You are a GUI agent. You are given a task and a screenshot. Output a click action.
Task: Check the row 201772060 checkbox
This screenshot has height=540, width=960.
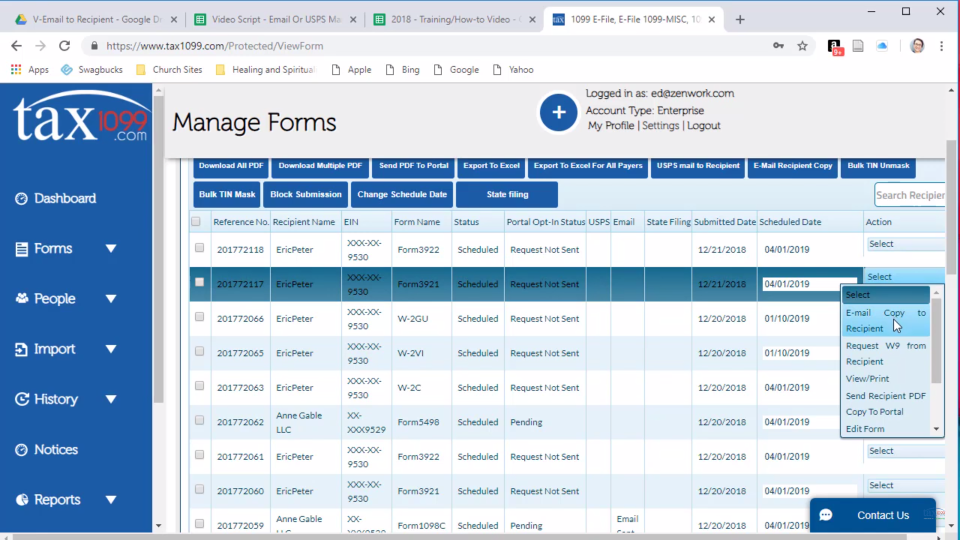[200, 489]
